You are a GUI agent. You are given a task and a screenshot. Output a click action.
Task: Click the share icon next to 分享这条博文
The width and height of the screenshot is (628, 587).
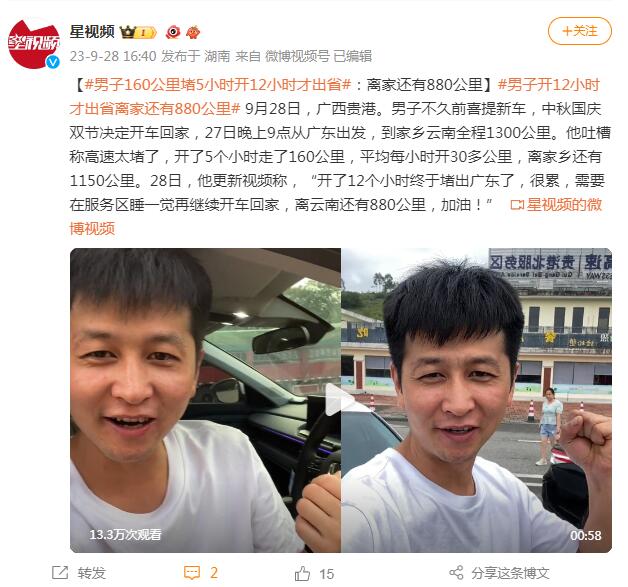coord(456,573)
